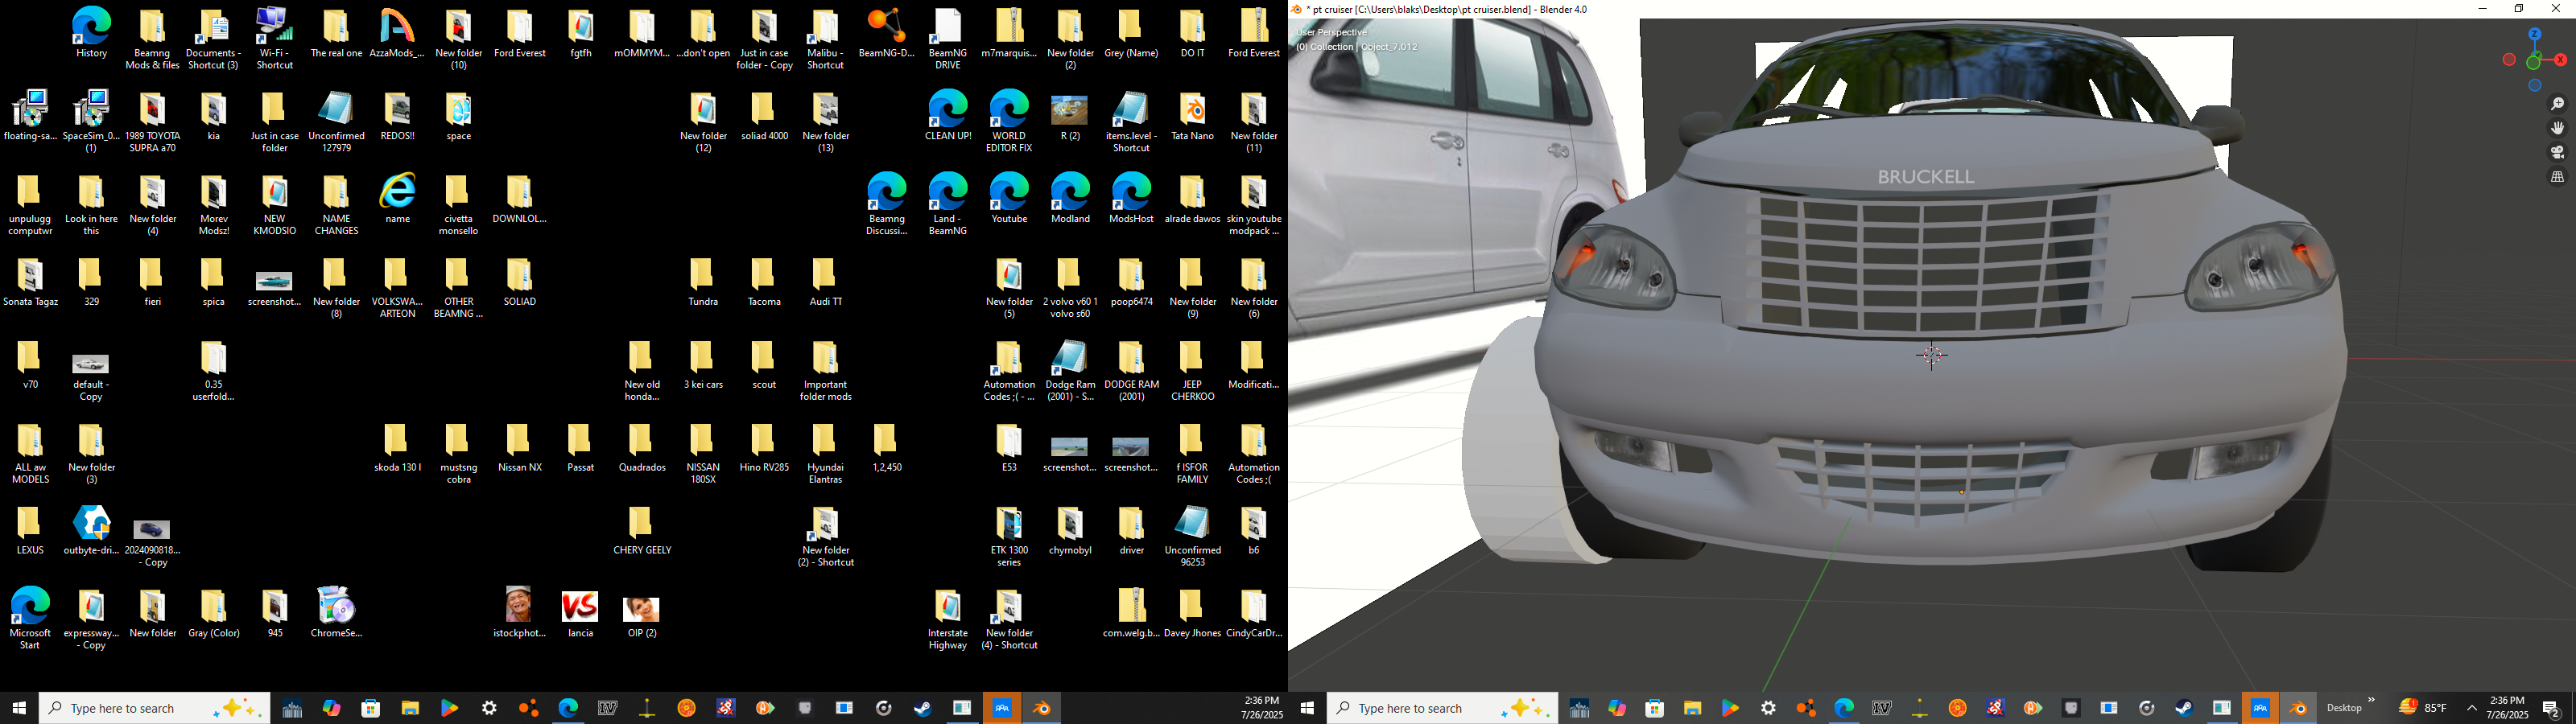Select the R (2) image file
The width and height of the screenshot is (2576, 724).
1069,118
